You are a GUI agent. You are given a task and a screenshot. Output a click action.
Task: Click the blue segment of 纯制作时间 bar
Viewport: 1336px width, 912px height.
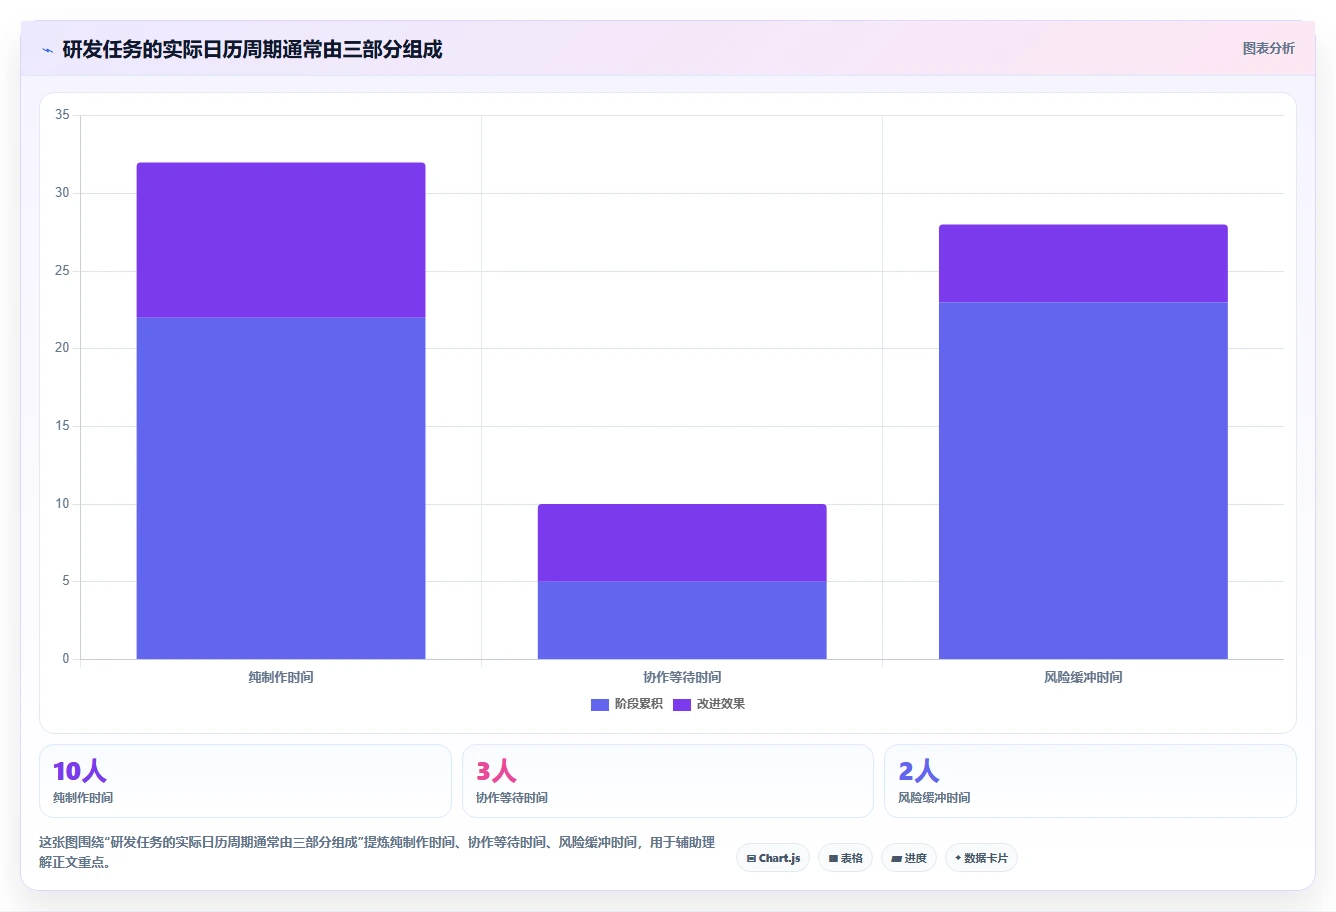coord(281,488)
